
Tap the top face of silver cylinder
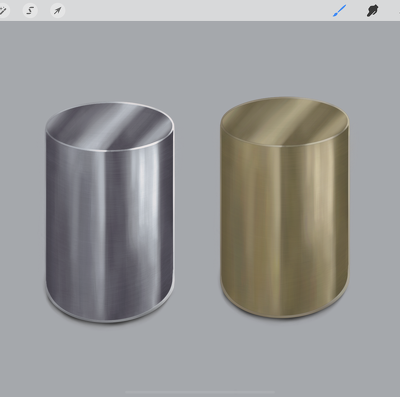click(x=110, y=126)
